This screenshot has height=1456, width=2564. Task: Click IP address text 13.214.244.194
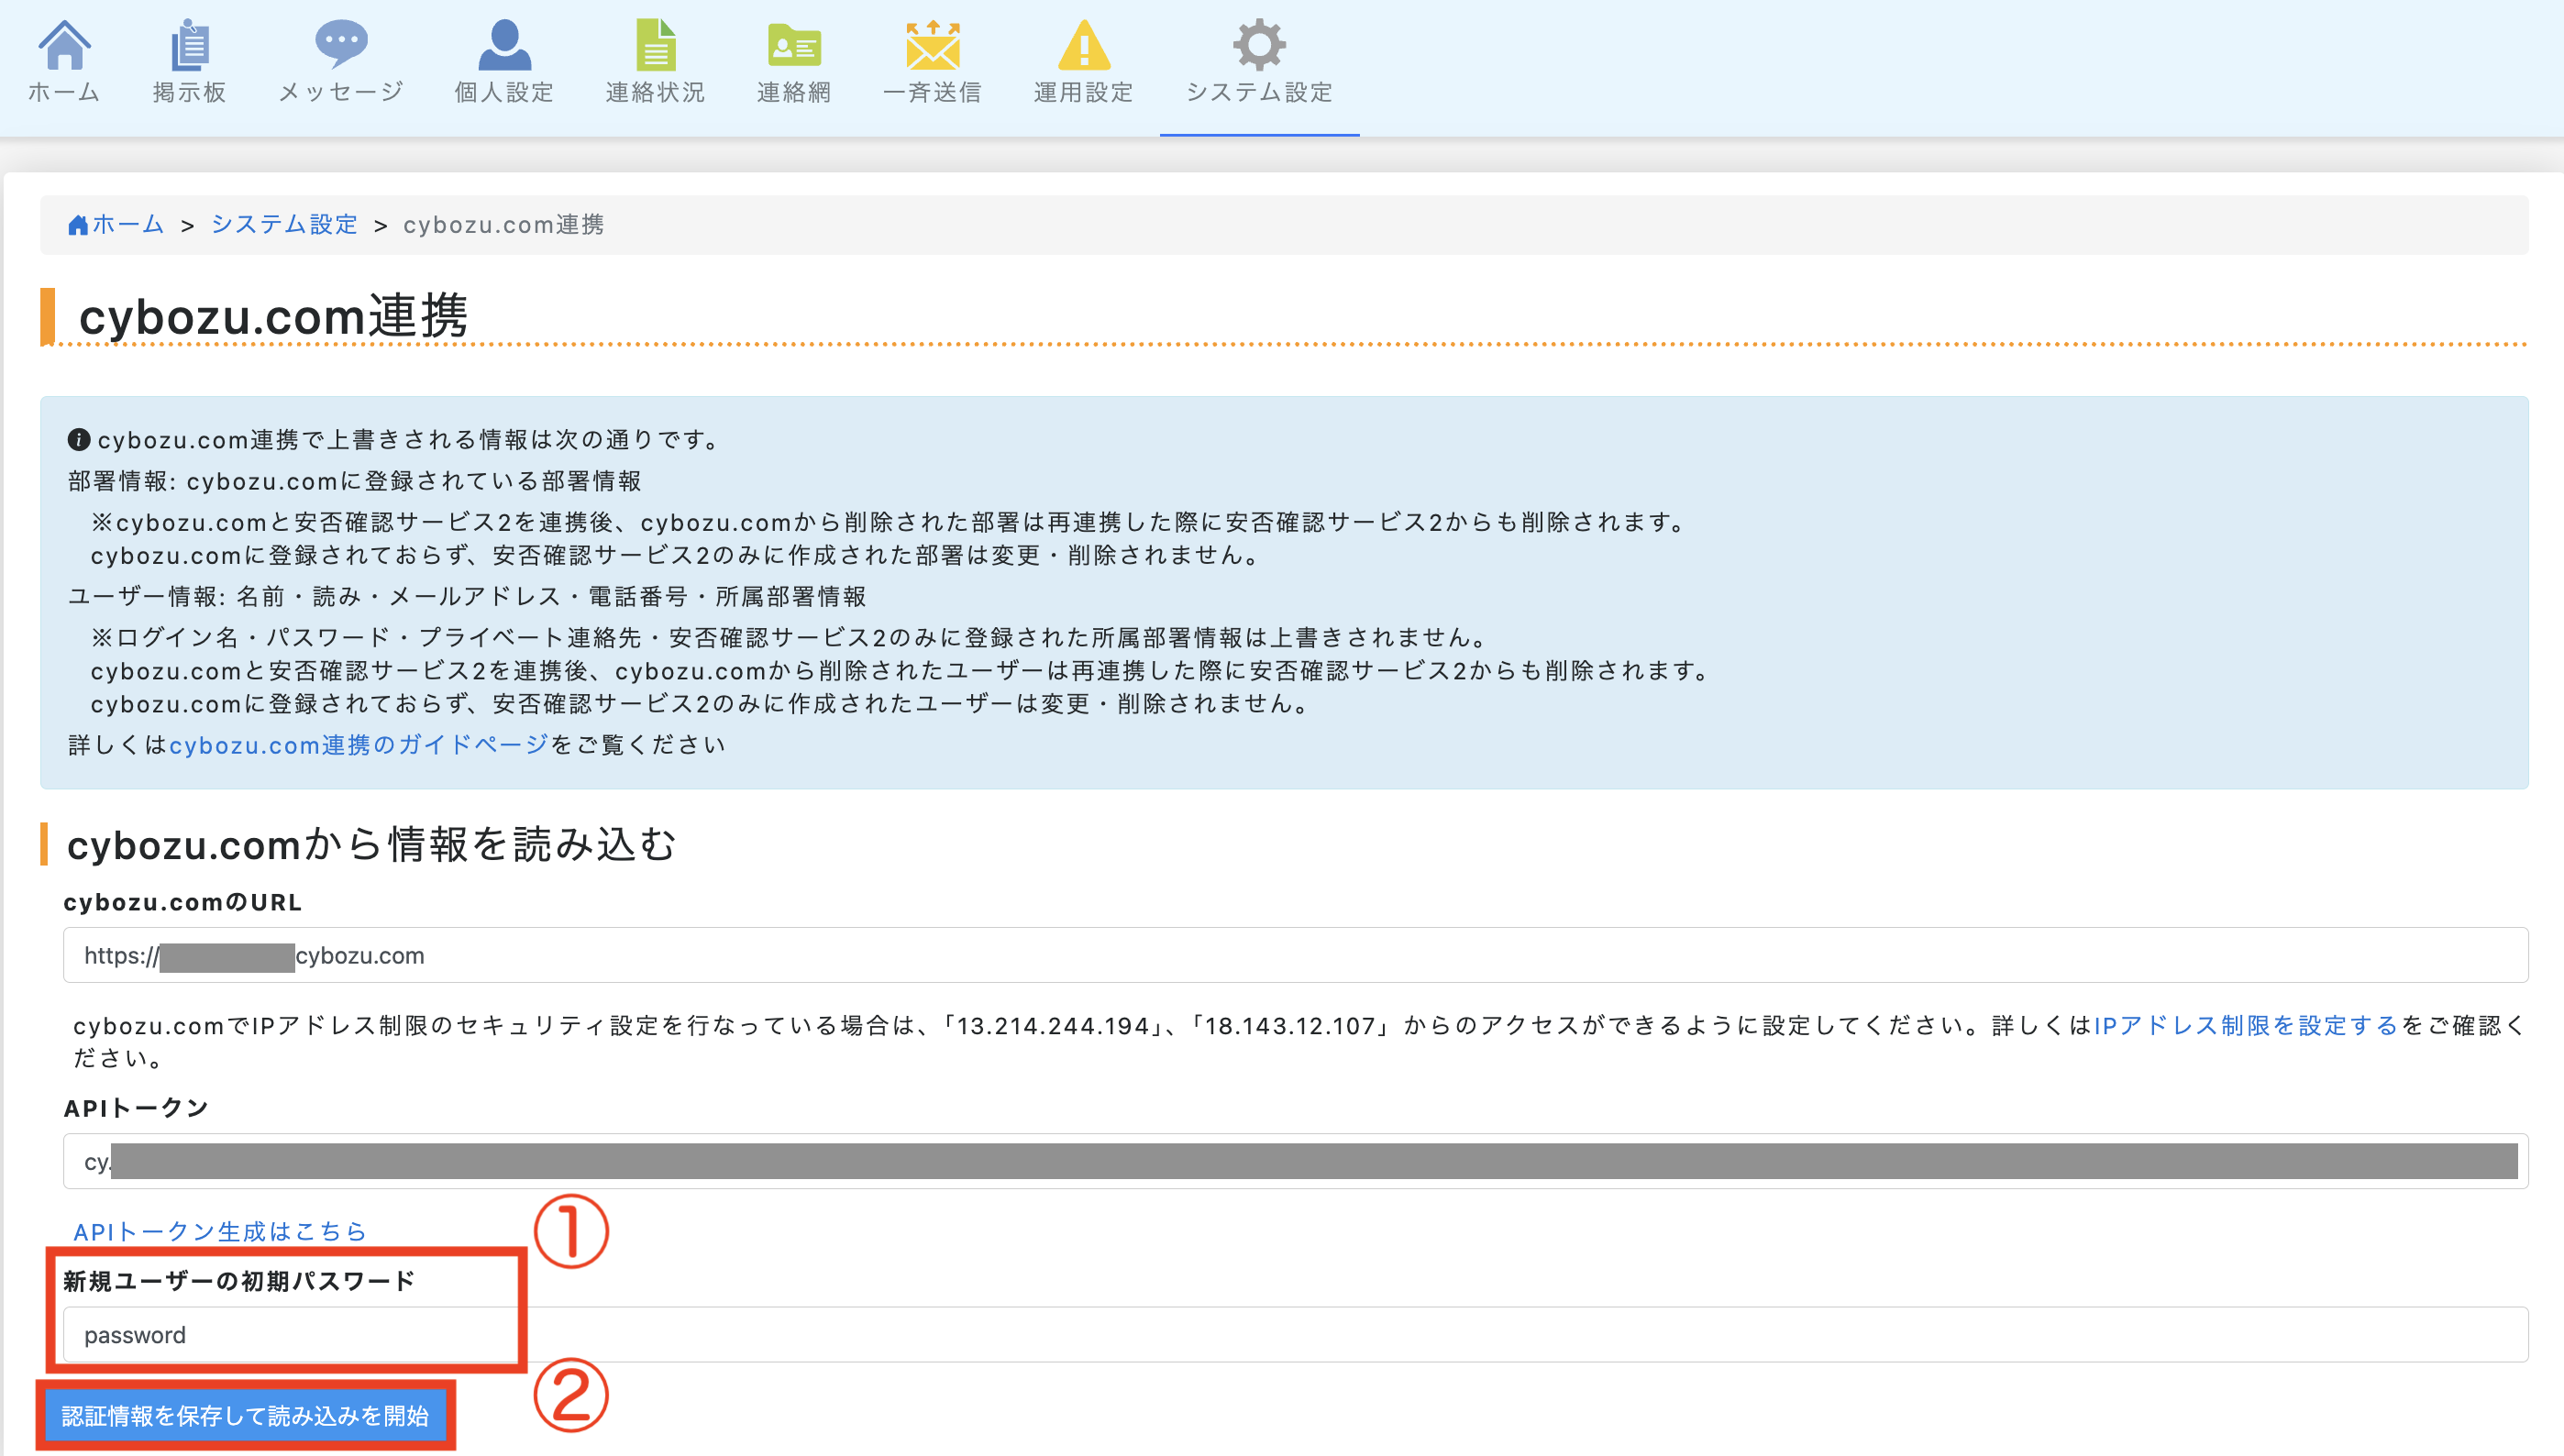point(1053,1025)
